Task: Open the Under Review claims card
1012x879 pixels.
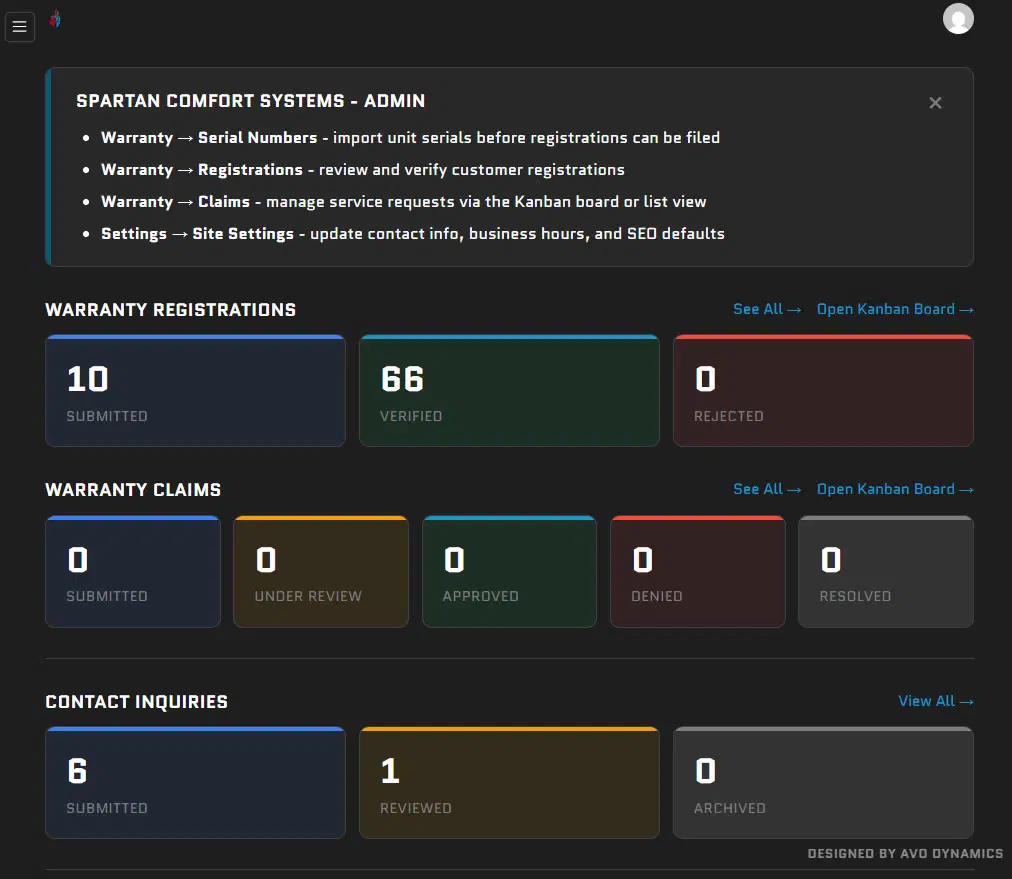Action: click(x=321, y=571)
